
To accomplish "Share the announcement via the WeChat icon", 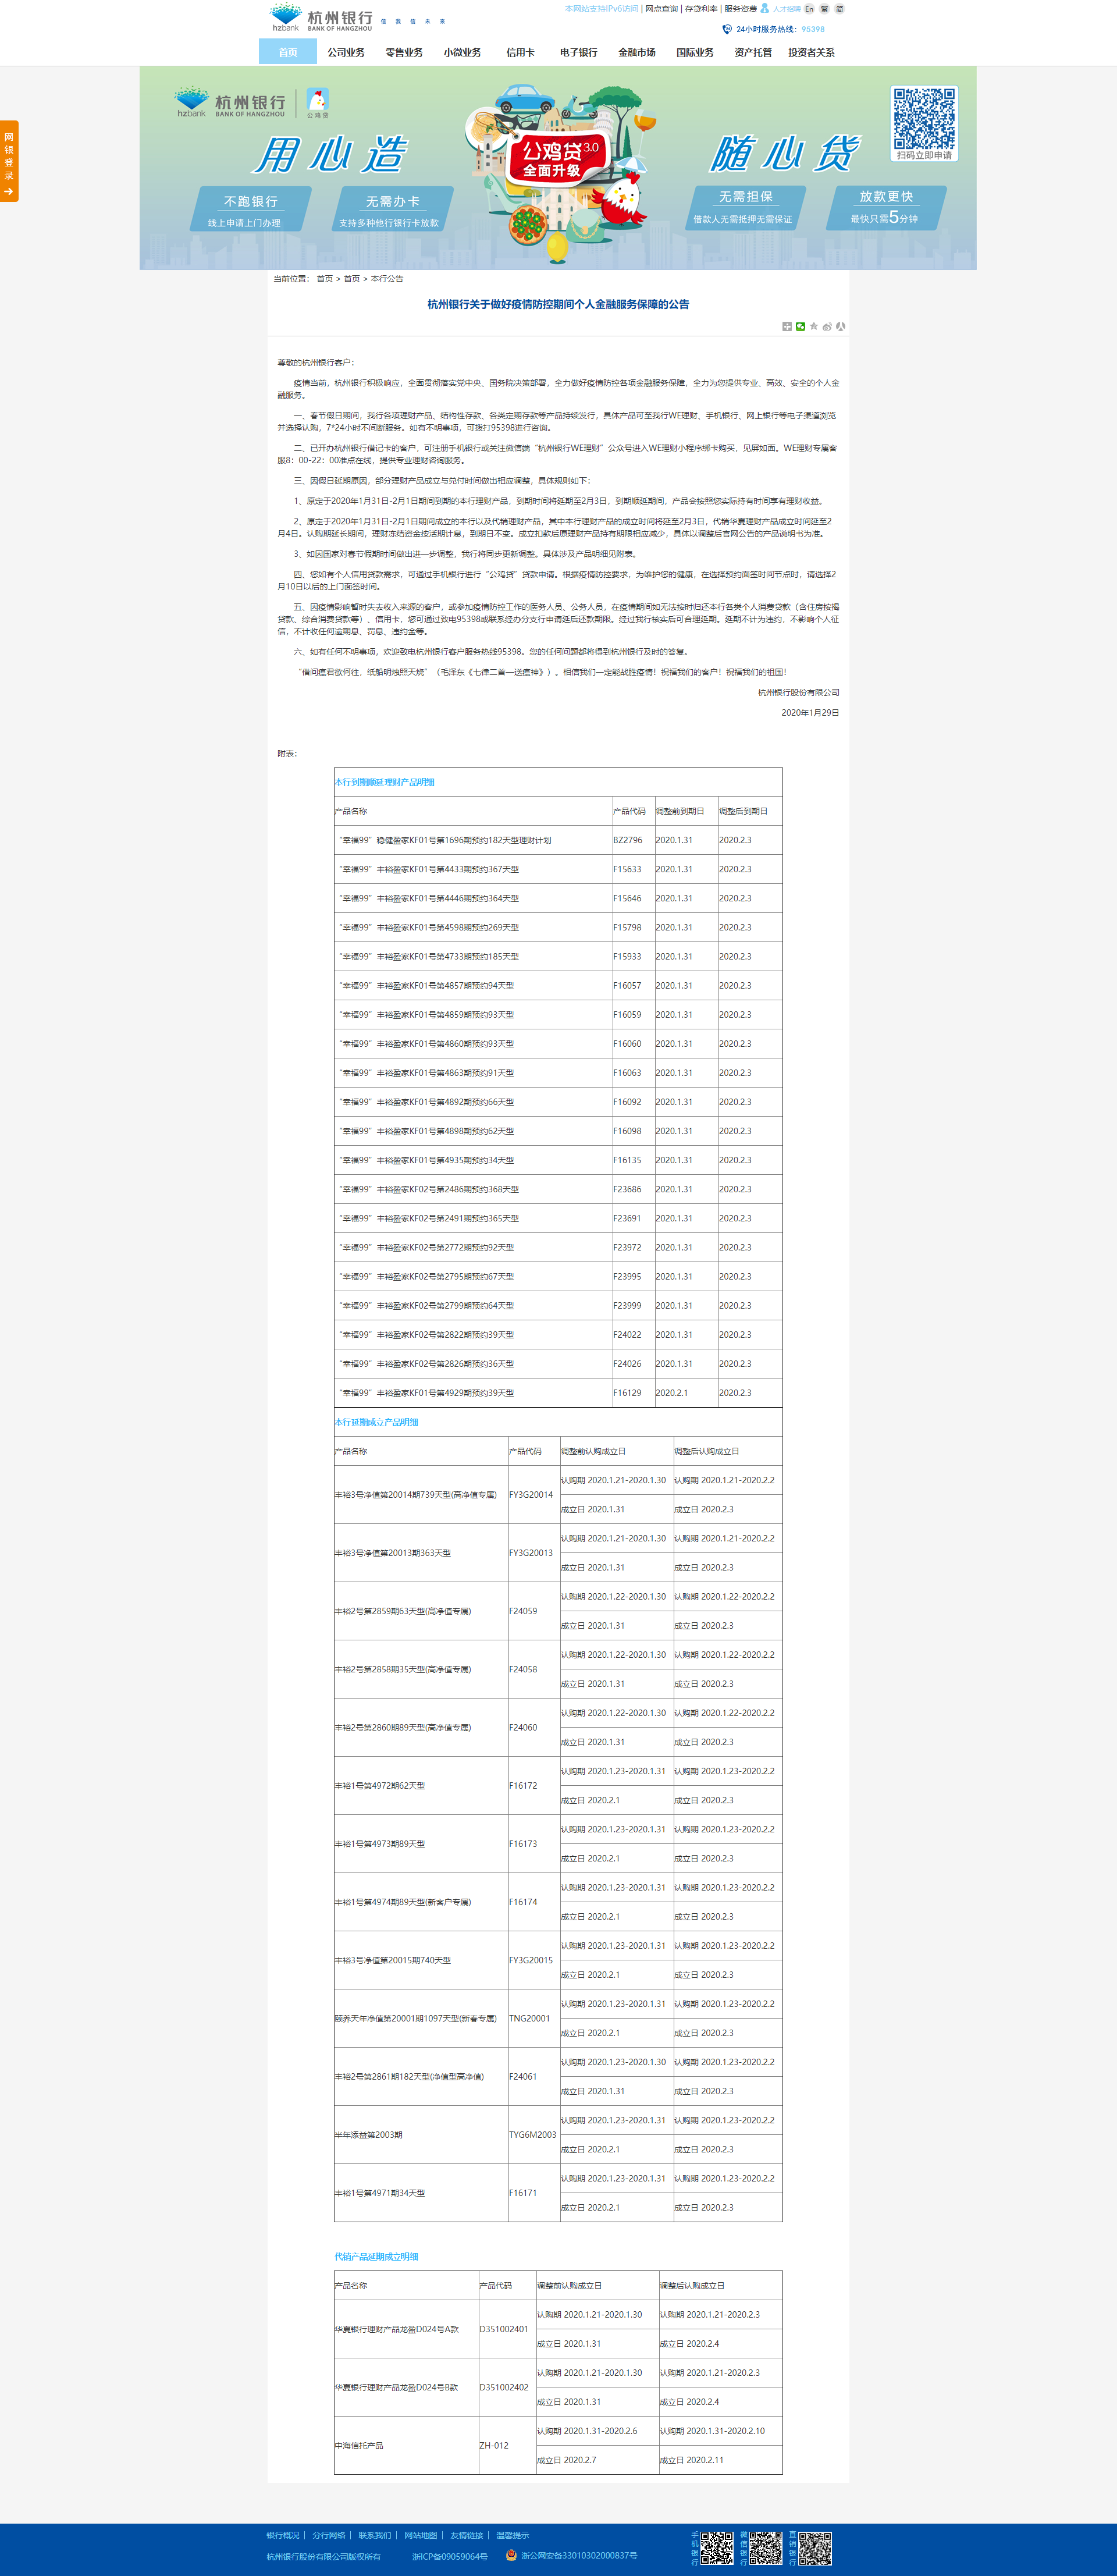I will (x=800, y=326).
